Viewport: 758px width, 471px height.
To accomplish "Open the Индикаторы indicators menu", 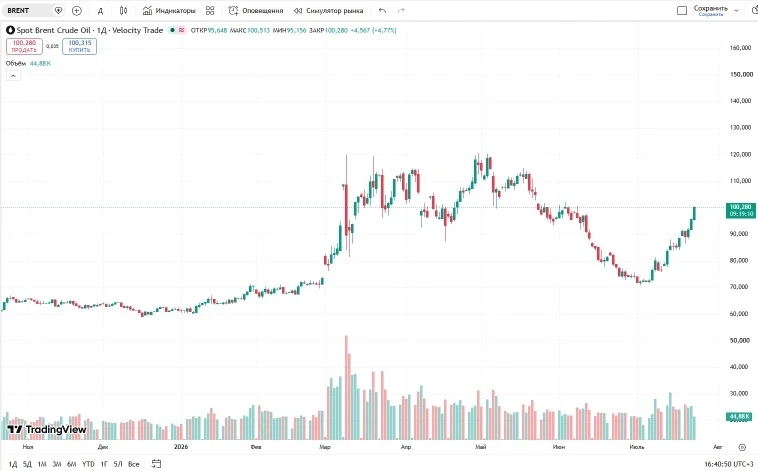I will pos(169,10).
